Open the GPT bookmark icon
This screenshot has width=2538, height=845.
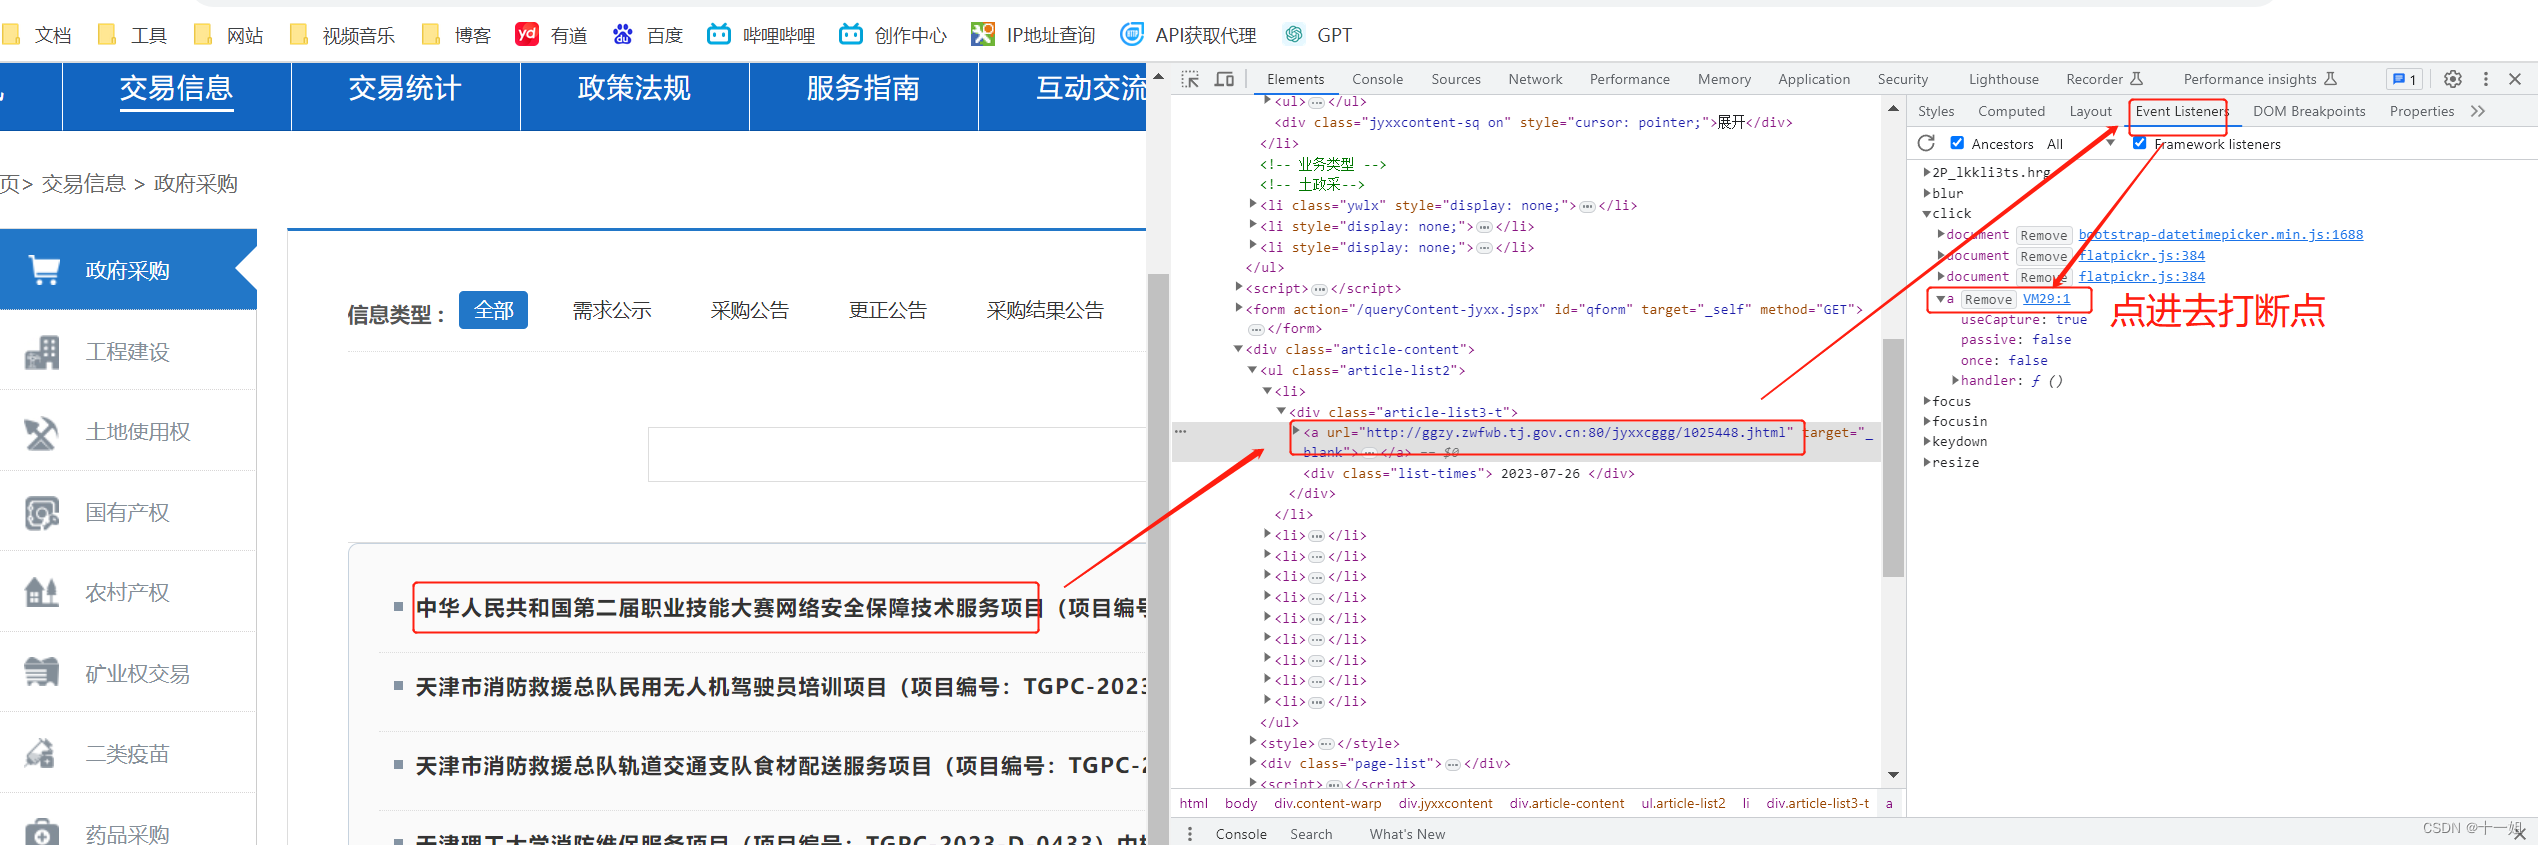click(1293, 34)
